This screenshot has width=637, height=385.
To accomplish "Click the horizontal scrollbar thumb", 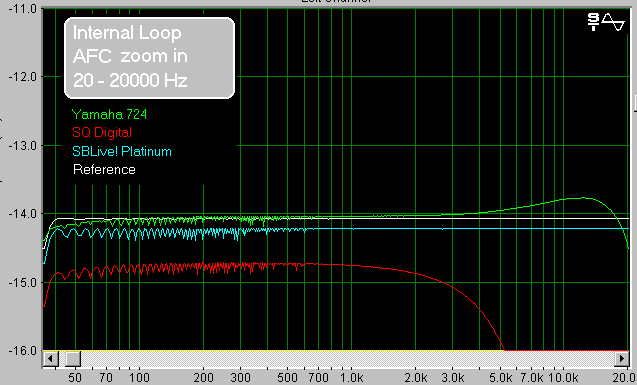I will [73, 359].
